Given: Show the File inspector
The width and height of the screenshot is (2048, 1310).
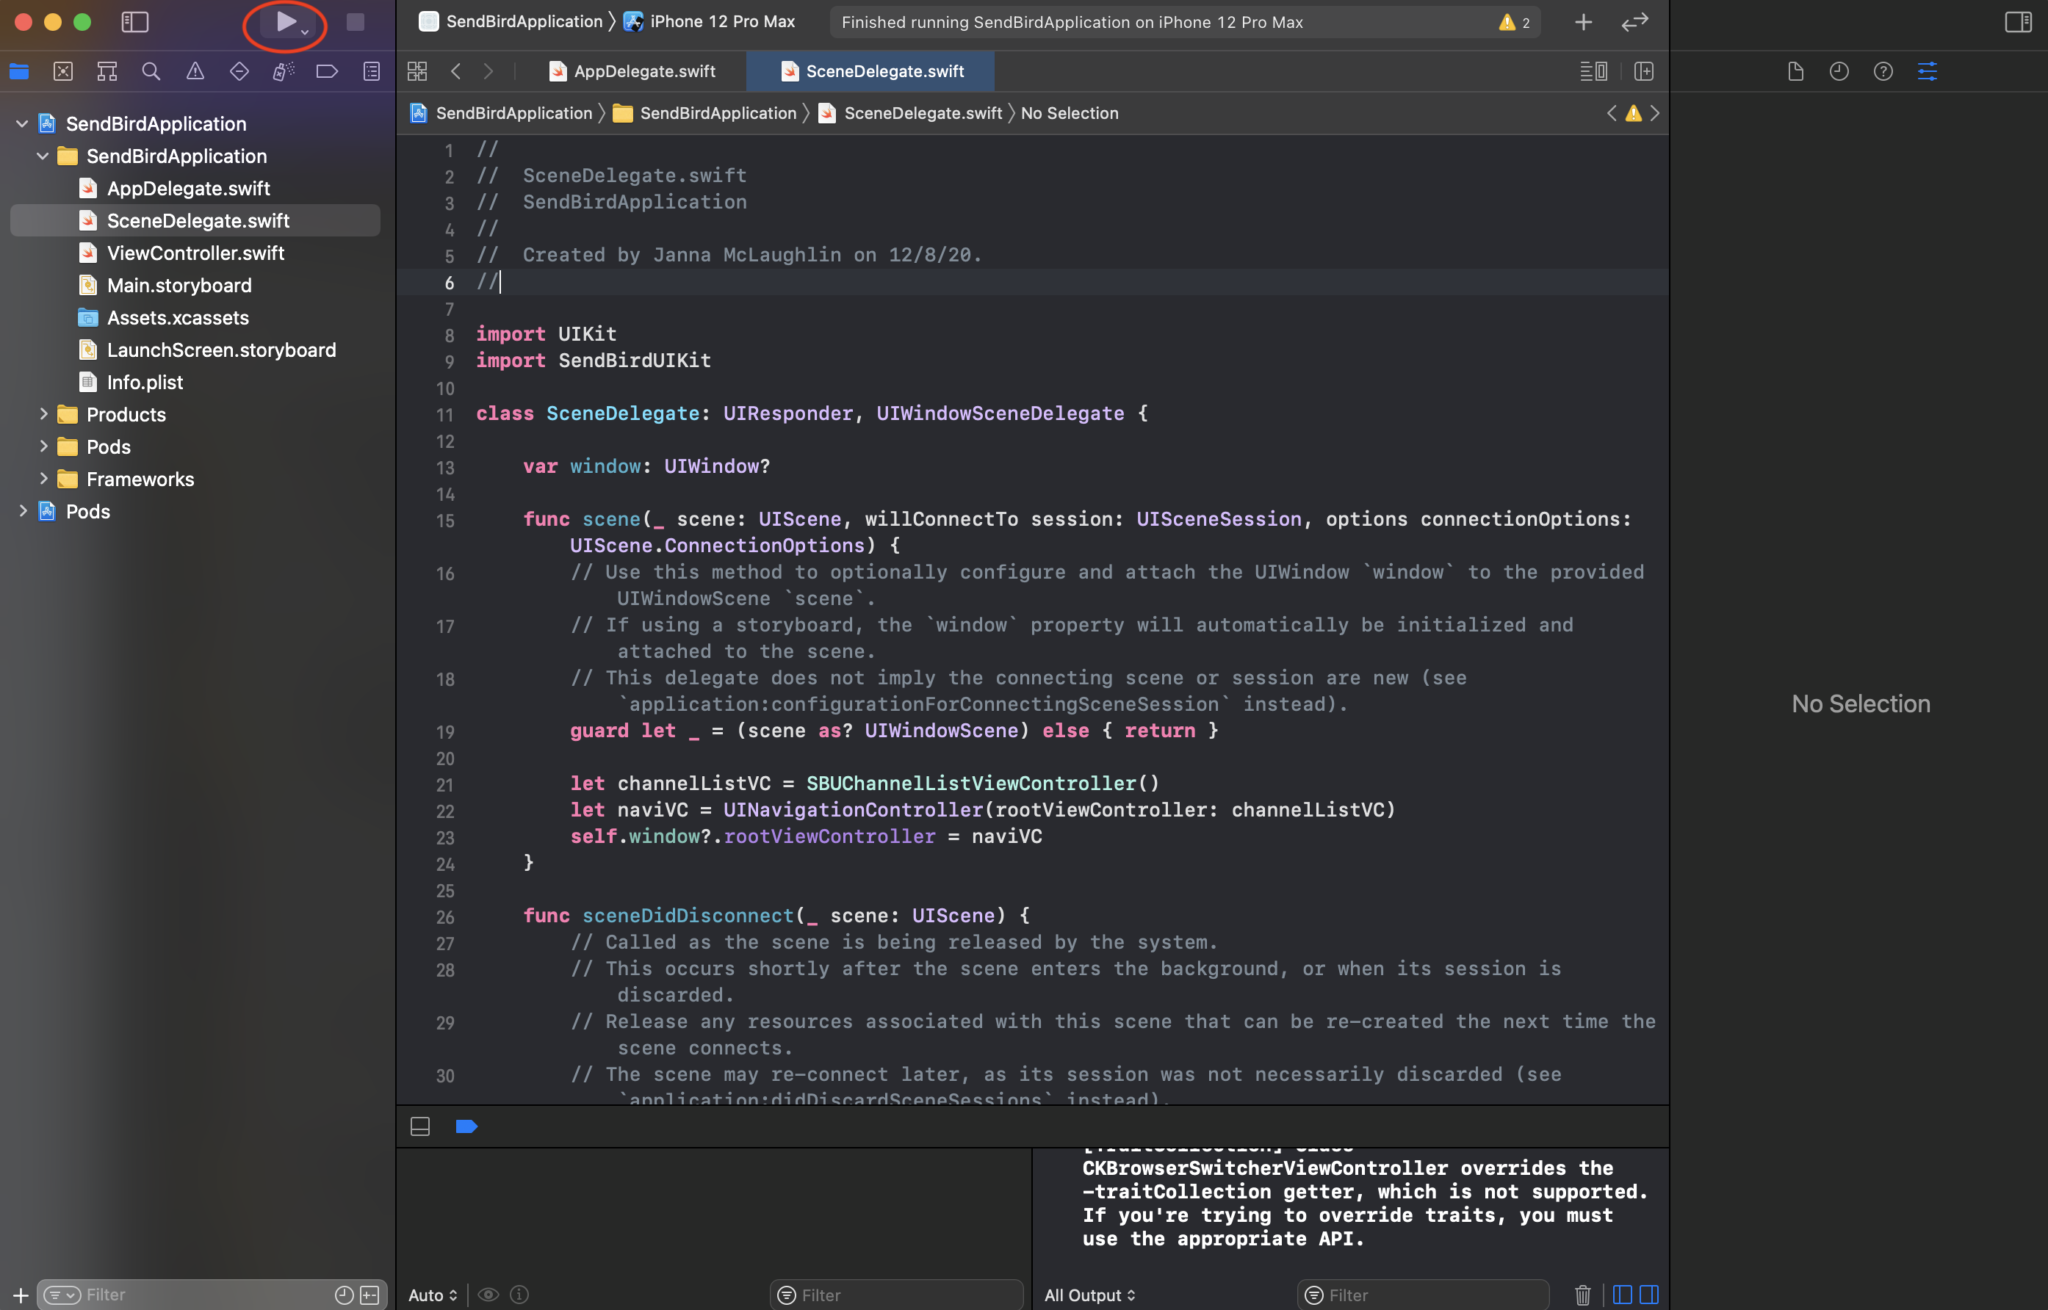Looking at the screenshot, I should 1795,71.
